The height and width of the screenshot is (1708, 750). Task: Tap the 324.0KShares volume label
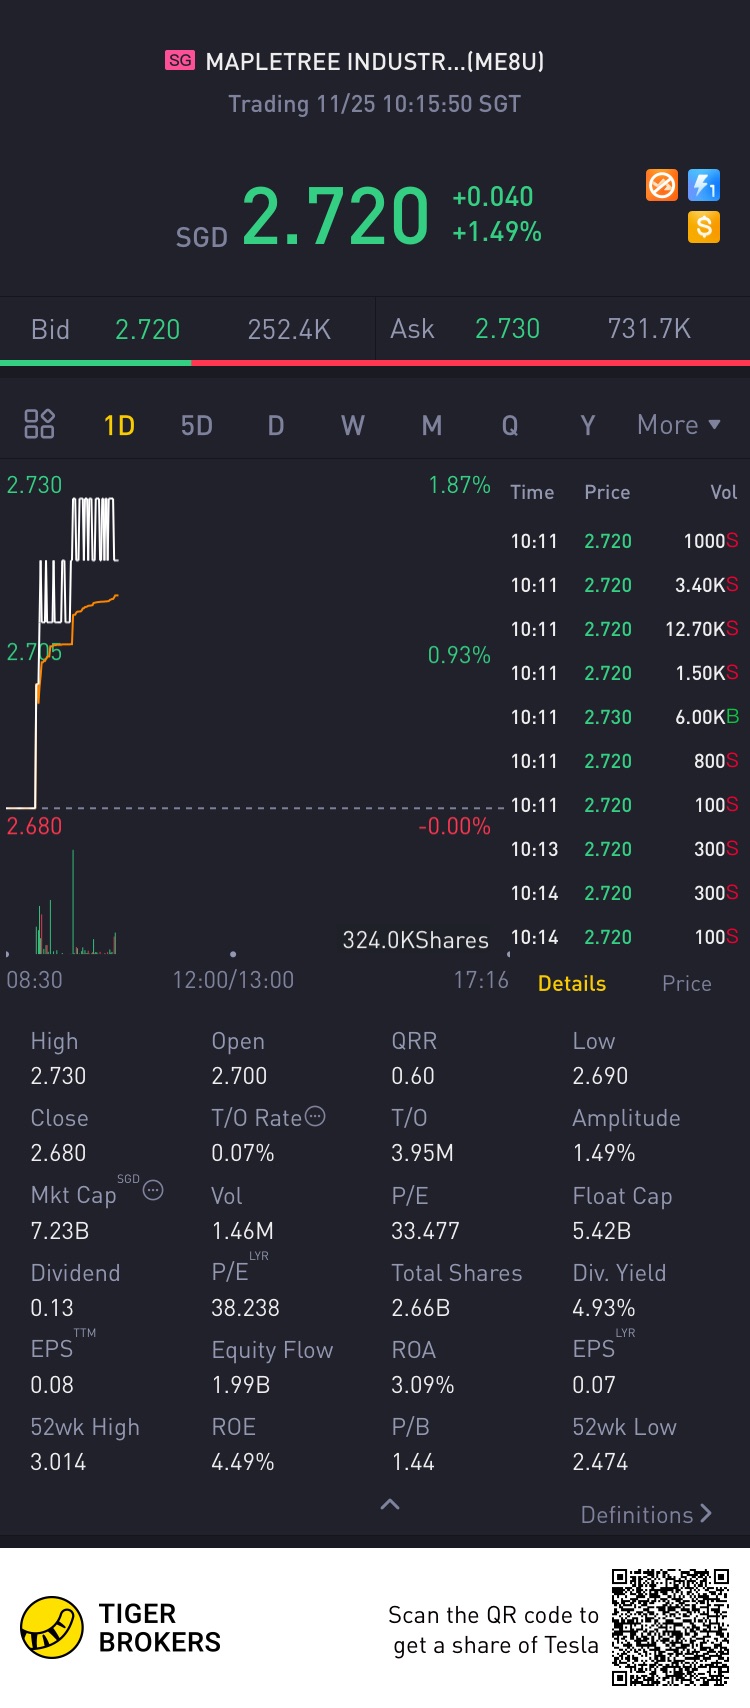(416, 940)
